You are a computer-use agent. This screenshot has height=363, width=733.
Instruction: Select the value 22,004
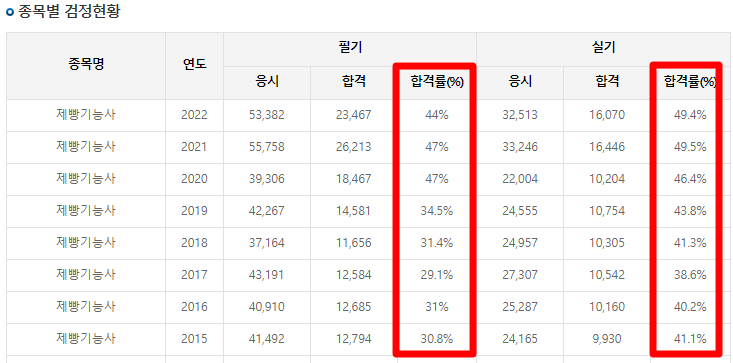[520, 179]
